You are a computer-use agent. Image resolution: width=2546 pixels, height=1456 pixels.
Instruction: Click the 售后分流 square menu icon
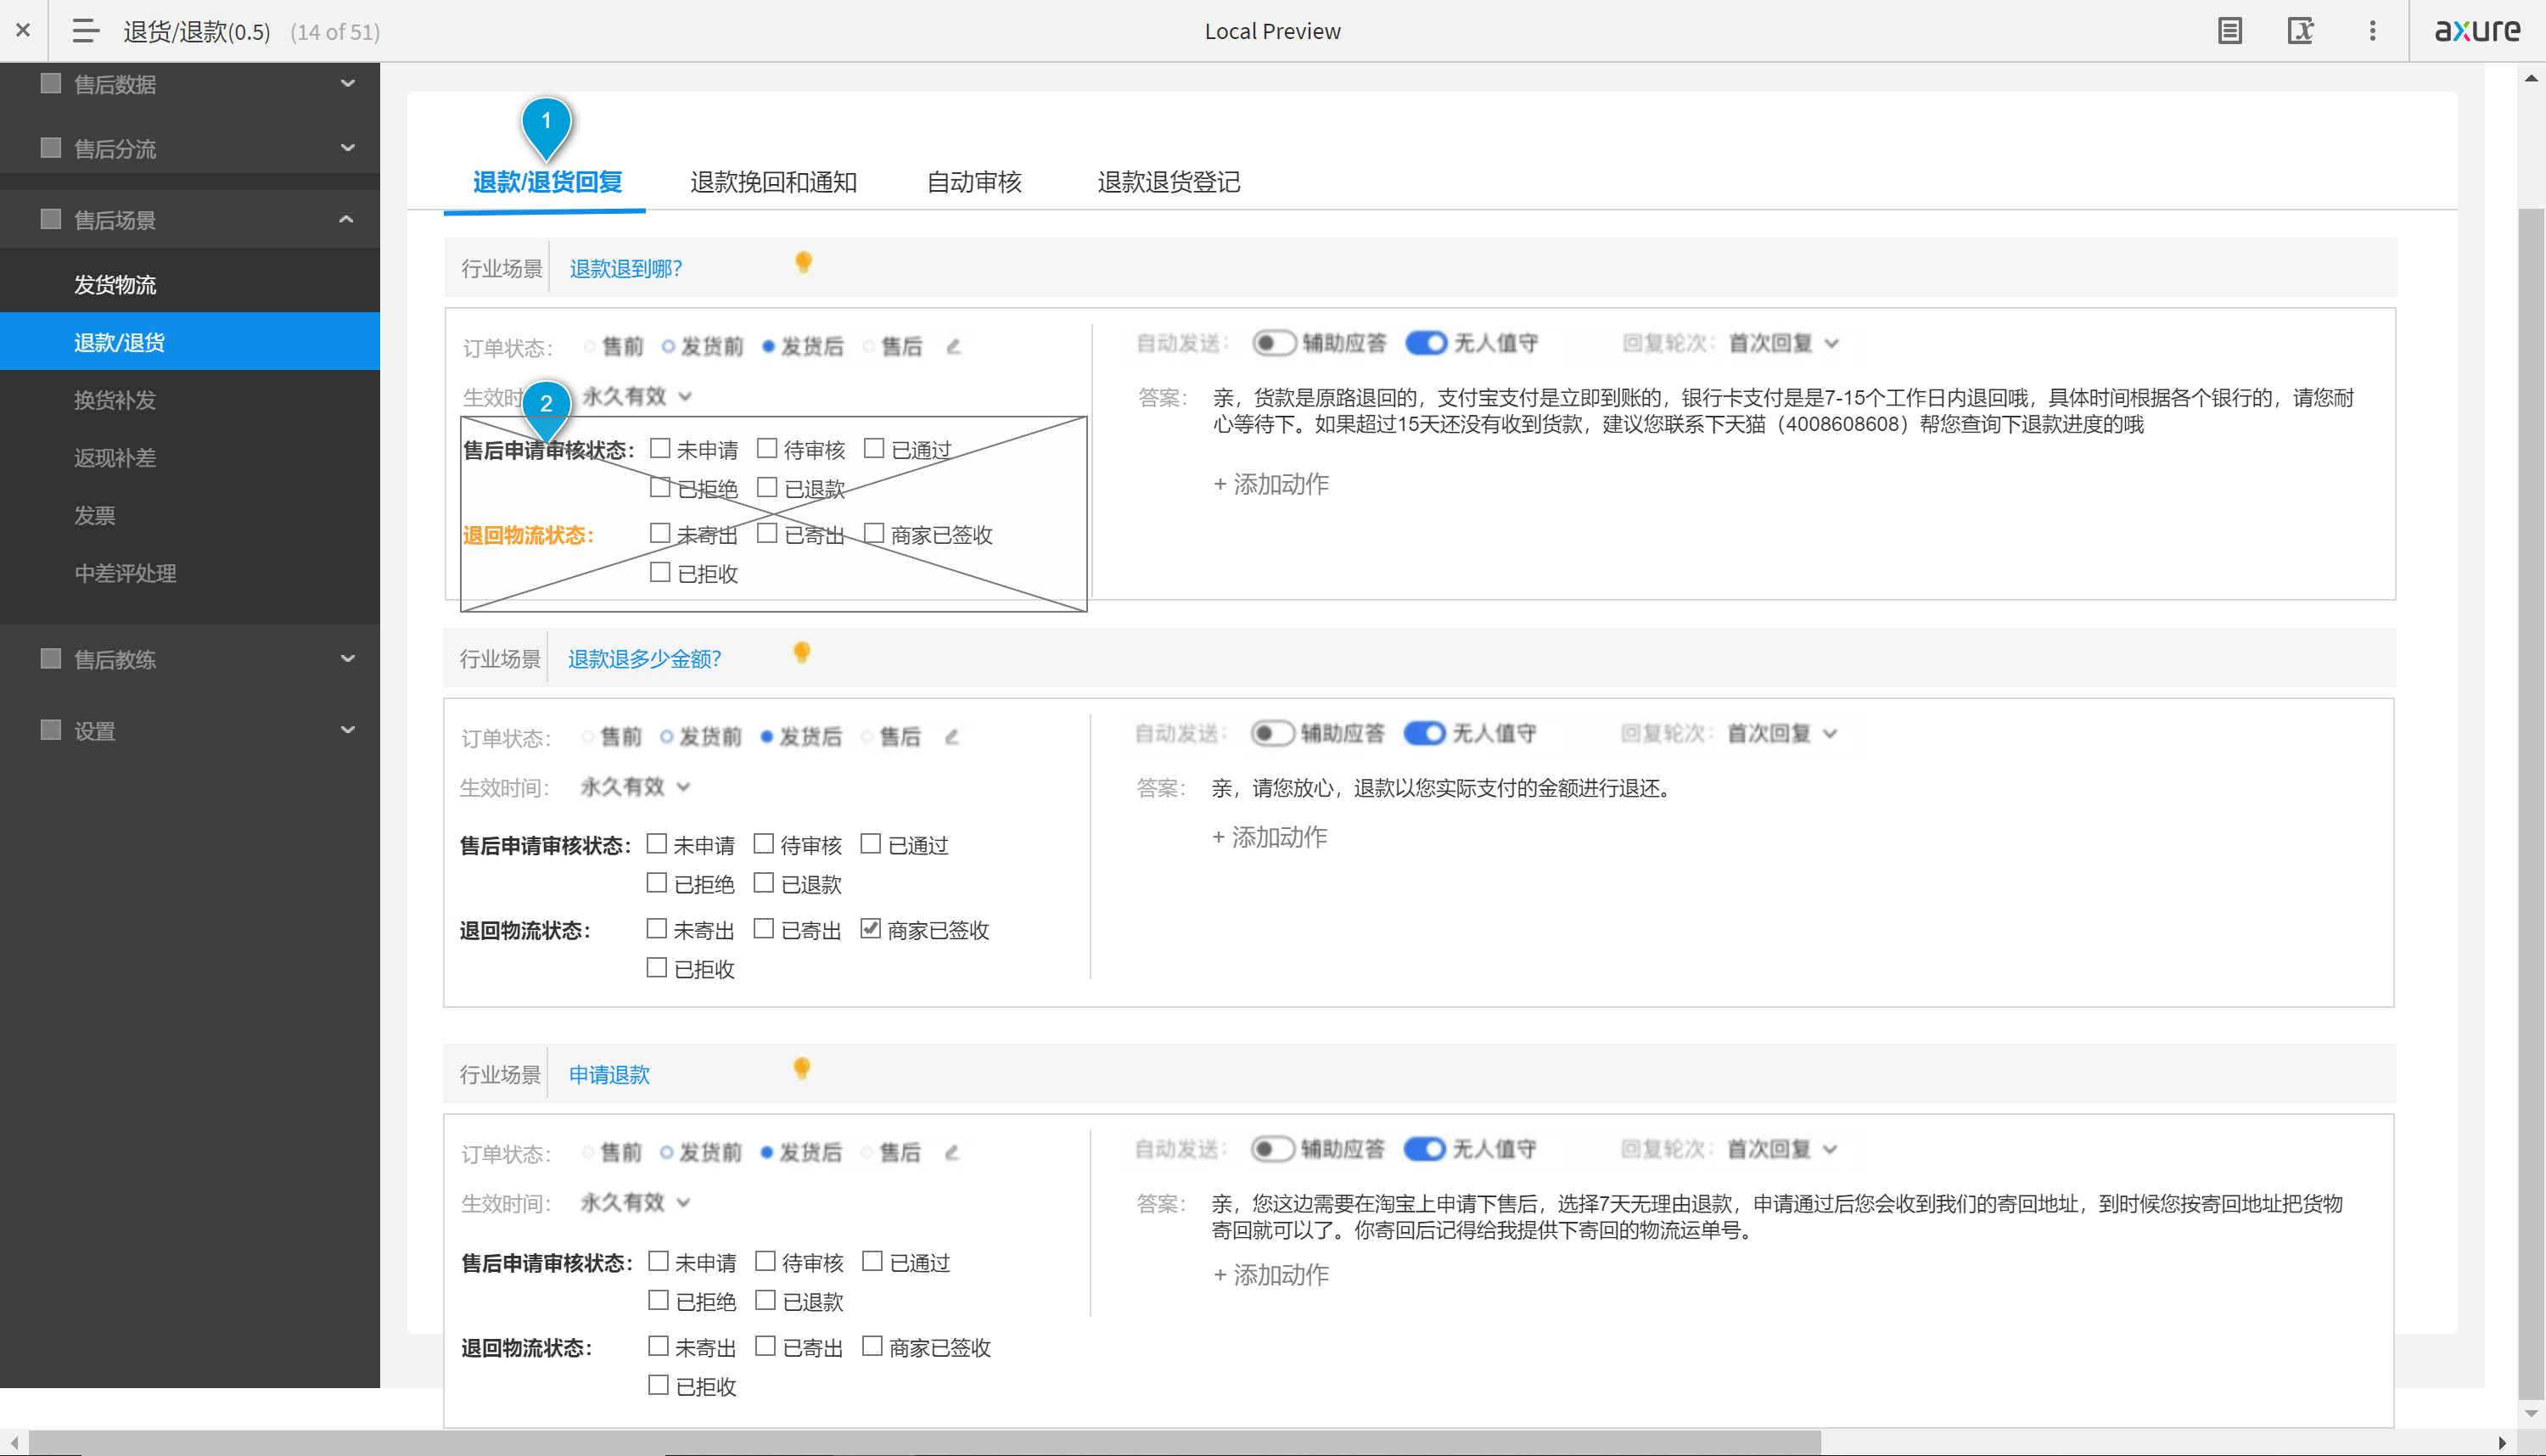pyautogui.click(x=50, y=147)
